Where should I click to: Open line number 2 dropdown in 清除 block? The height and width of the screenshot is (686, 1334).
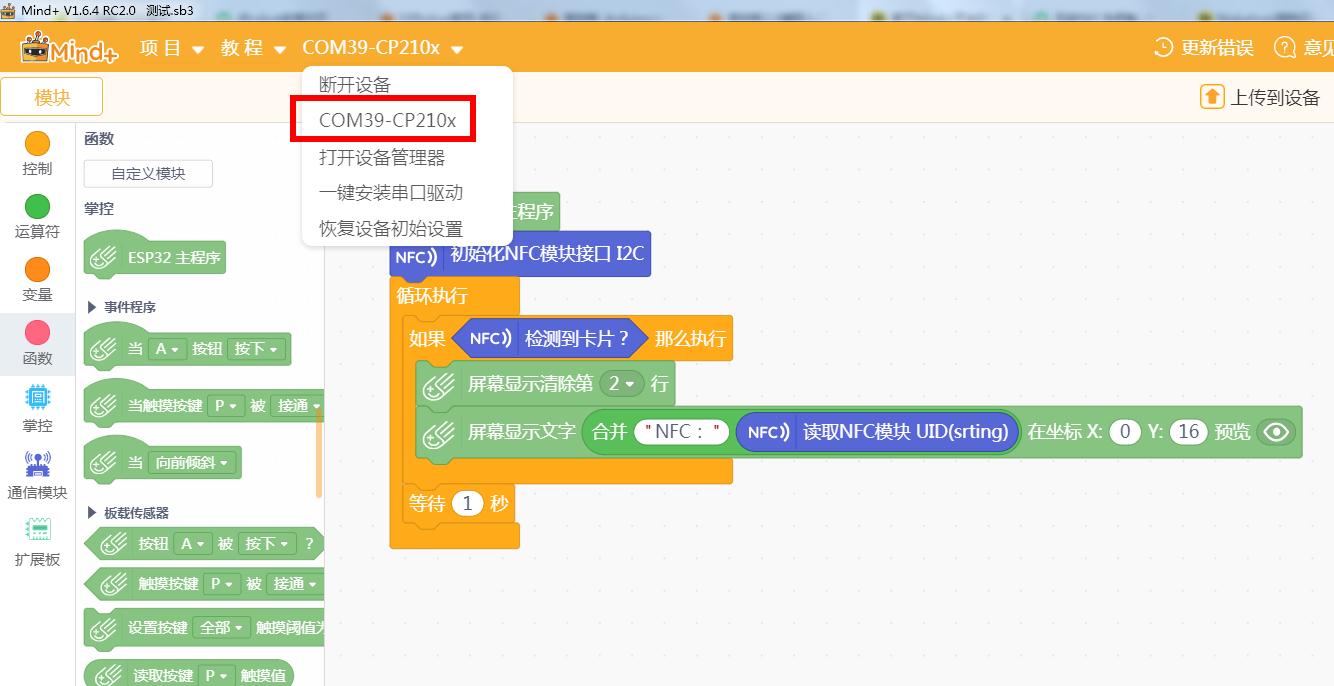(x=622, y=383)
